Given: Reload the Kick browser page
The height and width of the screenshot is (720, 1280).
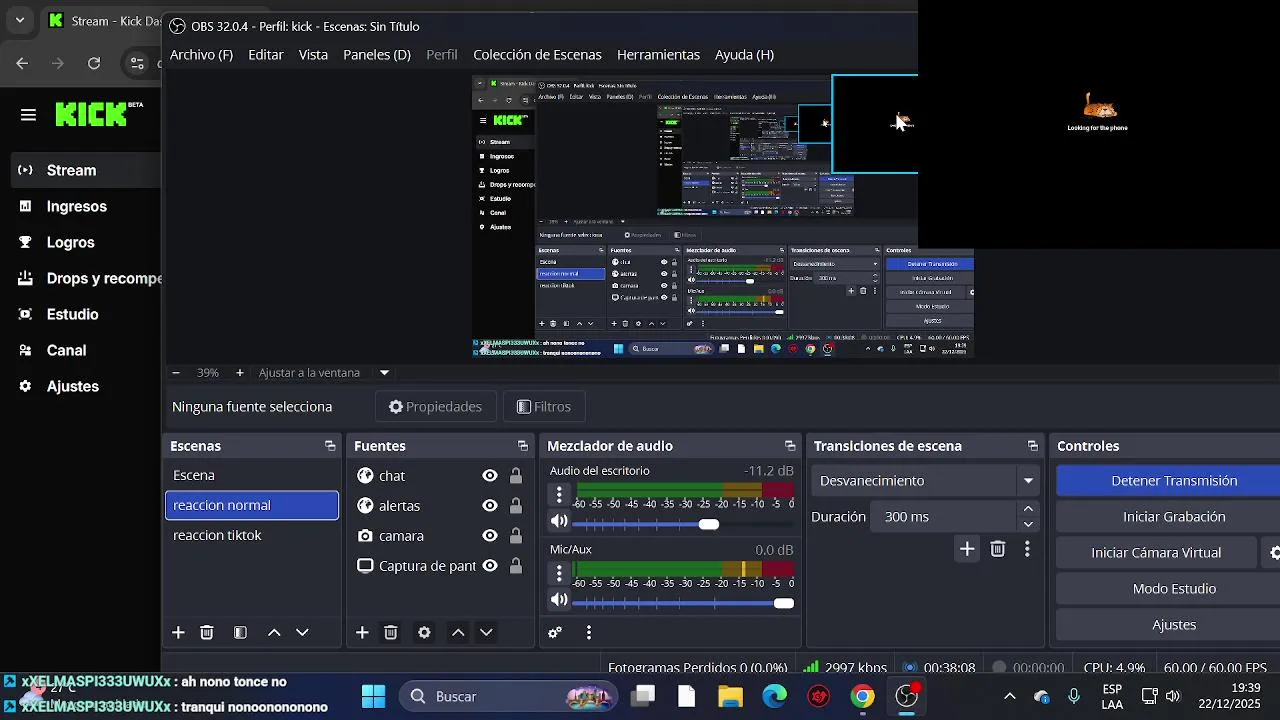Looking at the screenshot, I should 94,63.
